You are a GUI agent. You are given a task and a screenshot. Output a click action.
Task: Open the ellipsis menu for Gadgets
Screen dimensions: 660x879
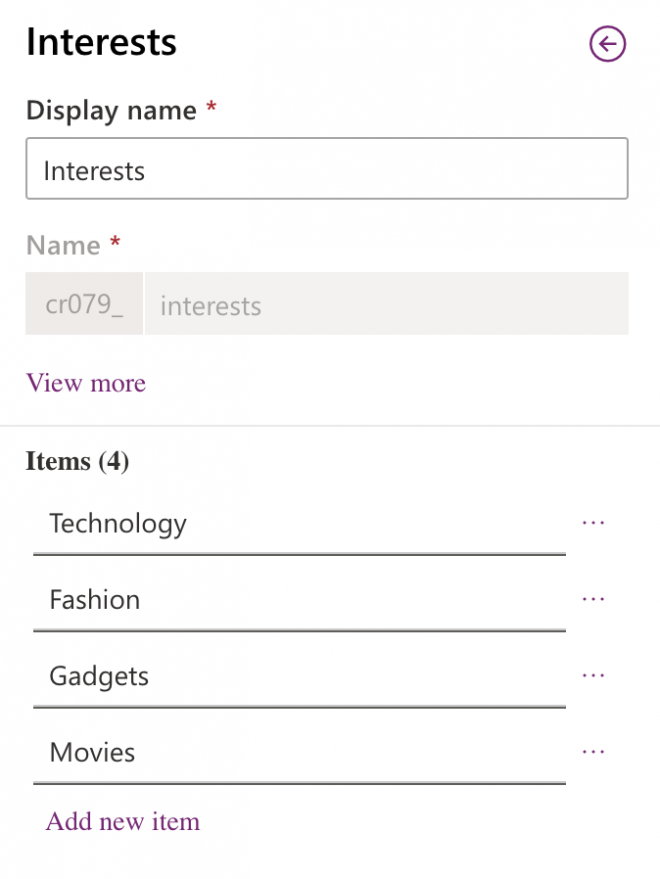[593, 676]
